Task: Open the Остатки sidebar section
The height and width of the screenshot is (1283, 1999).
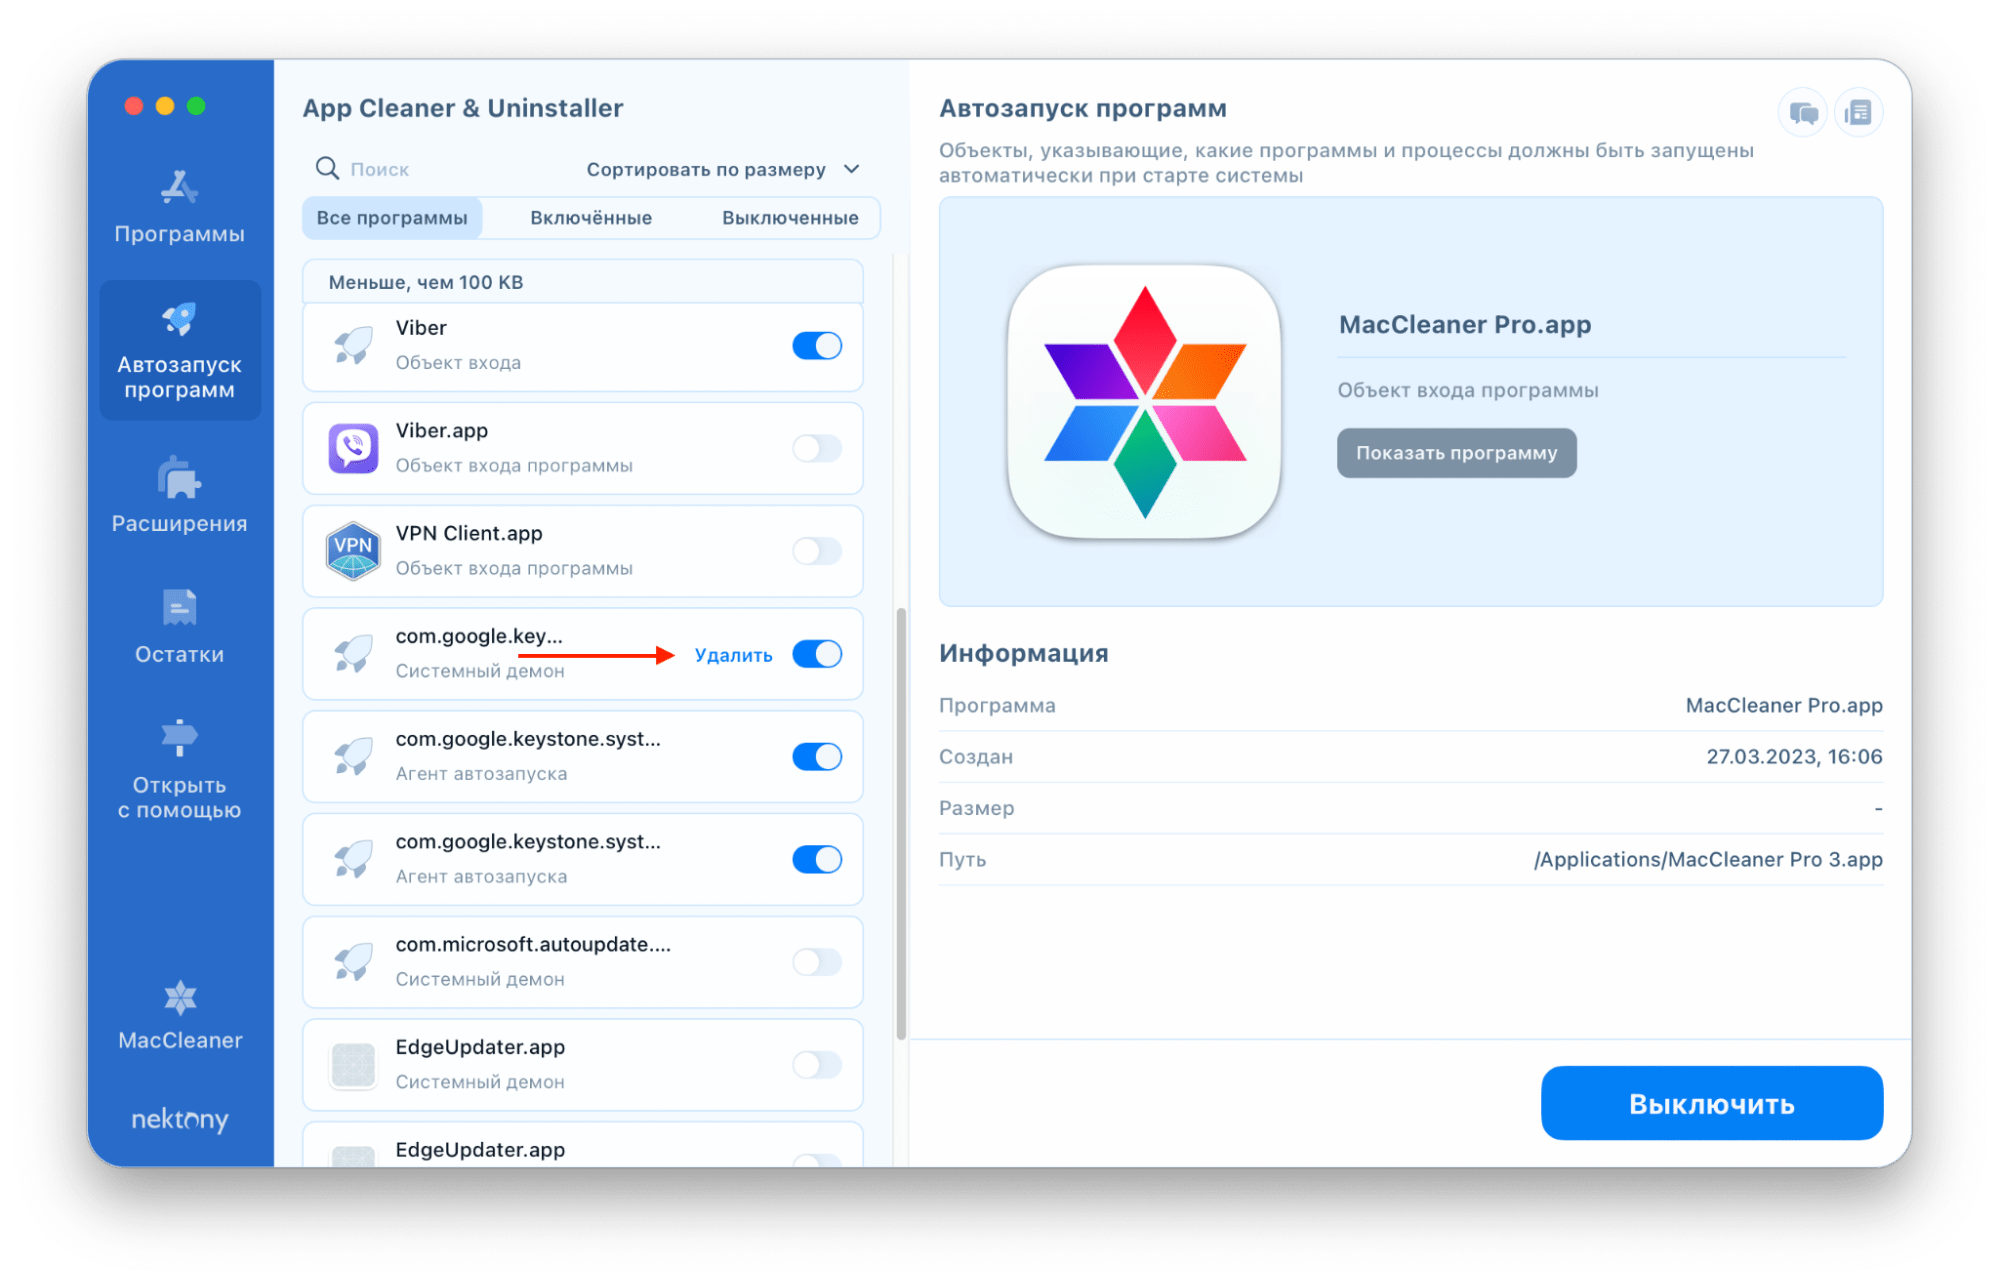Action: coord(179,626)
